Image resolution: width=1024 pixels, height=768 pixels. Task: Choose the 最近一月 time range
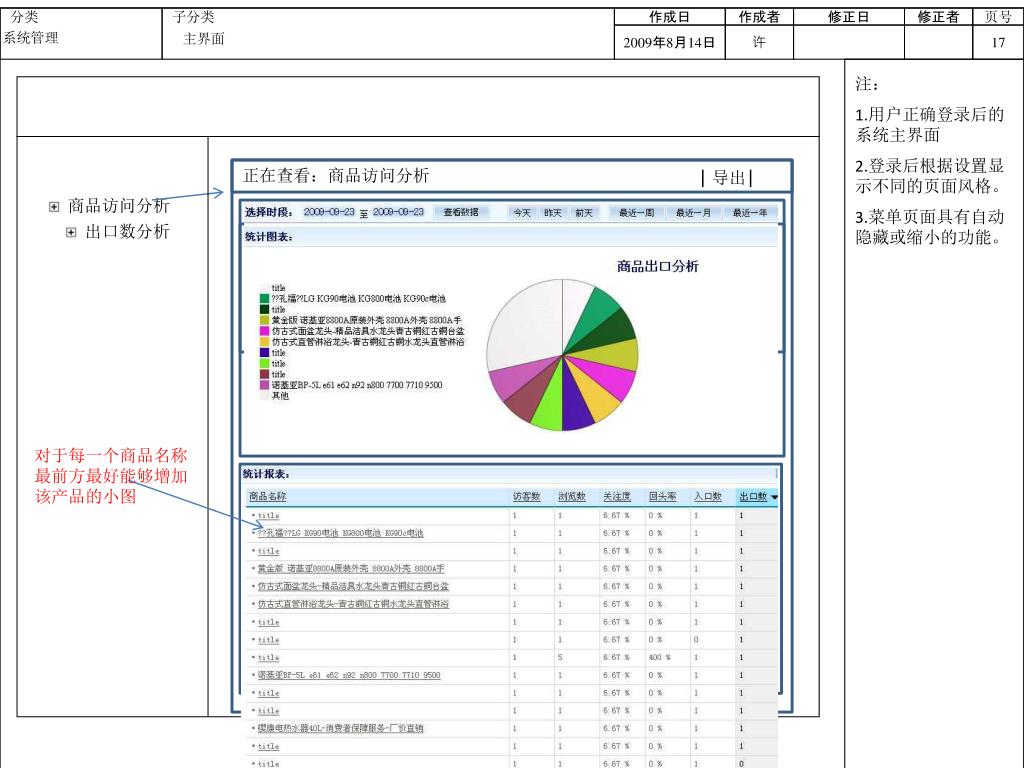[693, 213]
